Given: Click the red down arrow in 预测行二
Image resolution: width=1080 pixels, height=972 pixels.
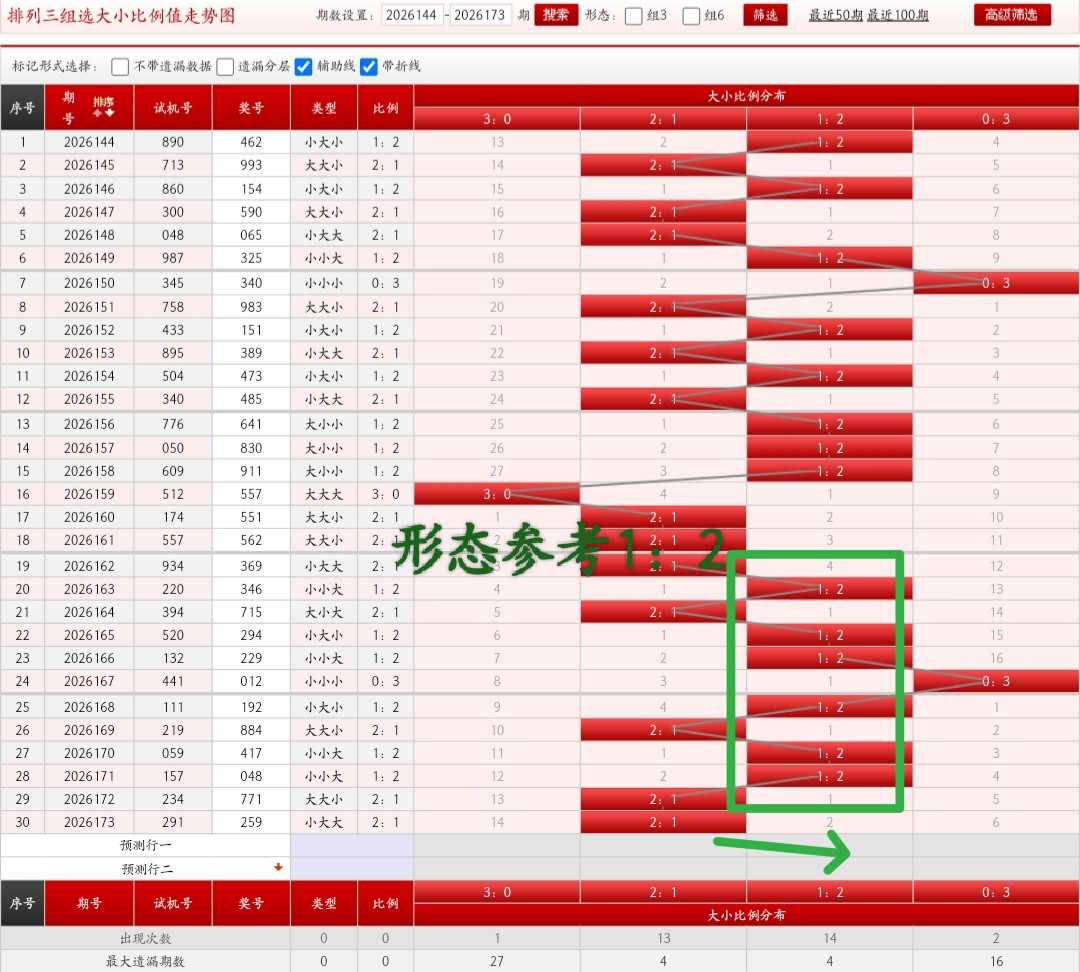Looking at the screenshot, I should (278, 867).
